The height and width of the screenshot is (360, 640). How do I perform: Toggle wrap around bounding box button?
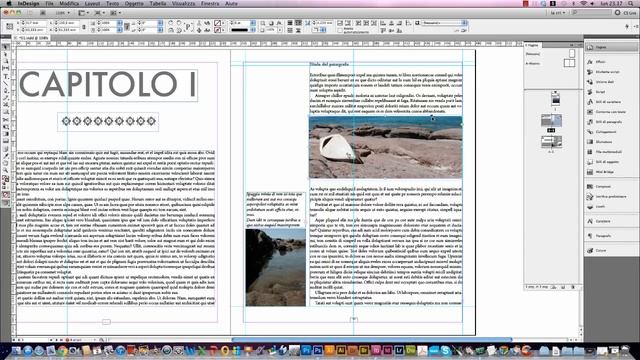click(x=298, y=23)
